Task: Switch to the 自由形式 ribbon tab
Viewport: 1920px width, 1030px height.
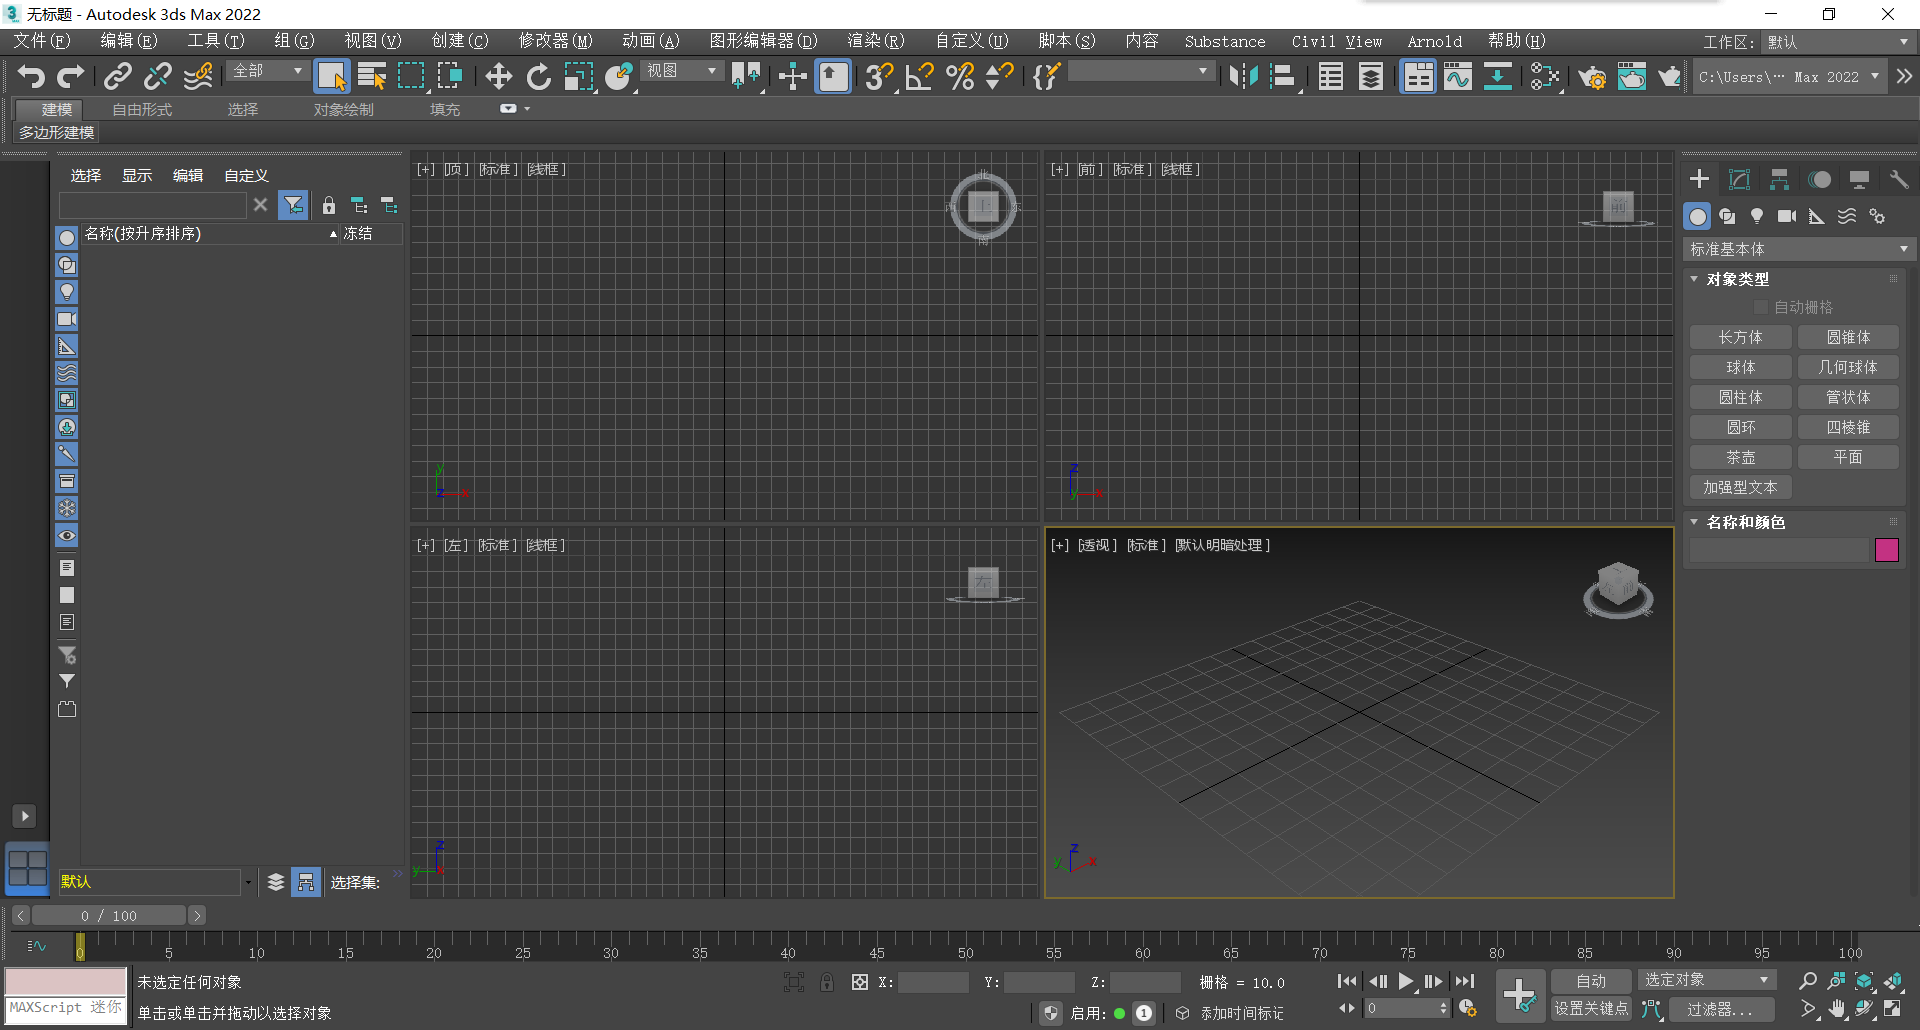Action: tap(140, 109)
